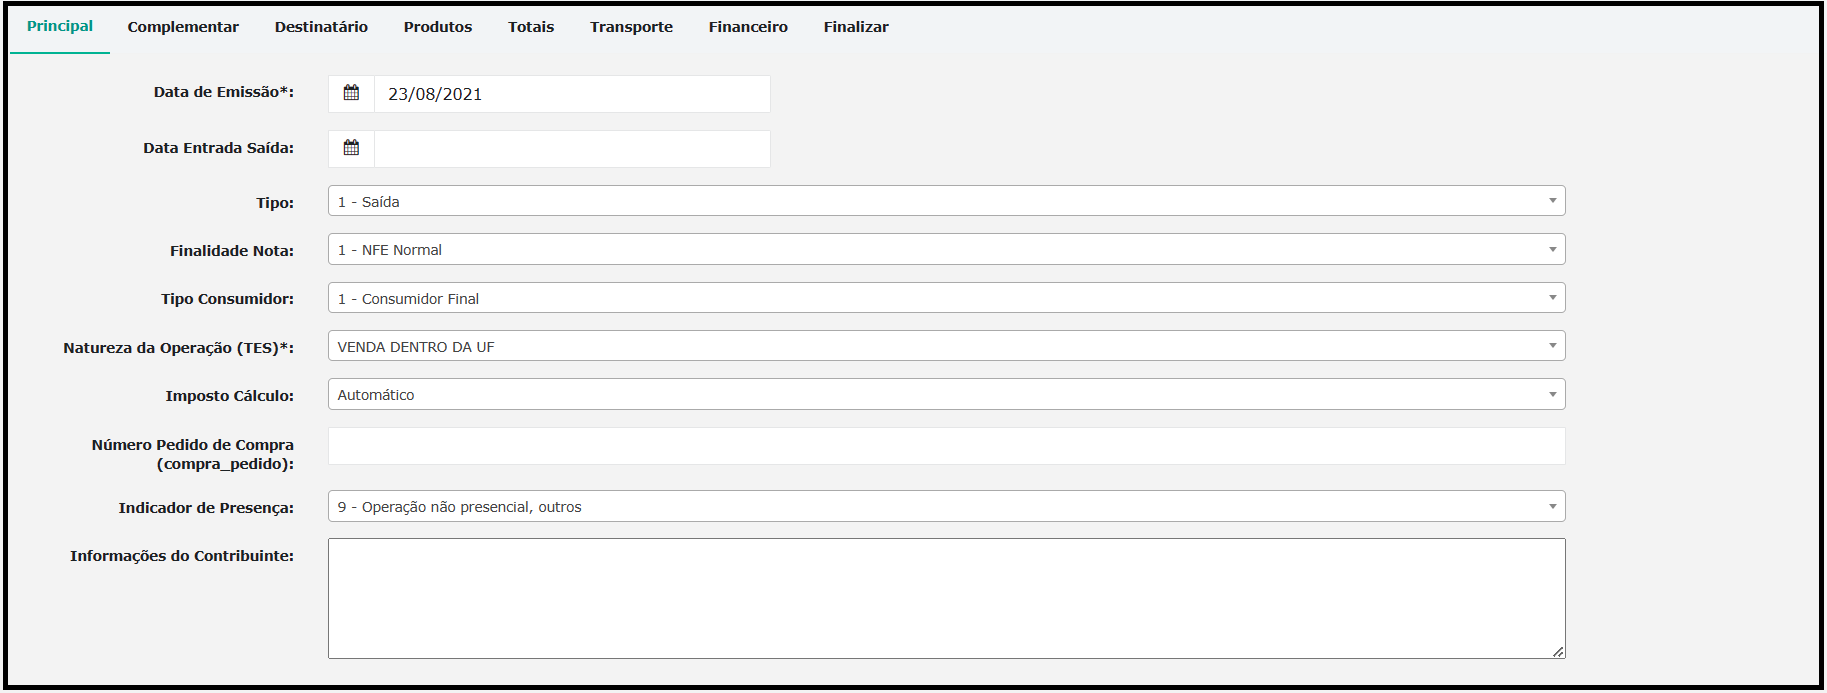The width and height of the screenshot is (1827, 693).
Task: Expand the Indicador de Presença dropdown
Action: tap(945, 507)
